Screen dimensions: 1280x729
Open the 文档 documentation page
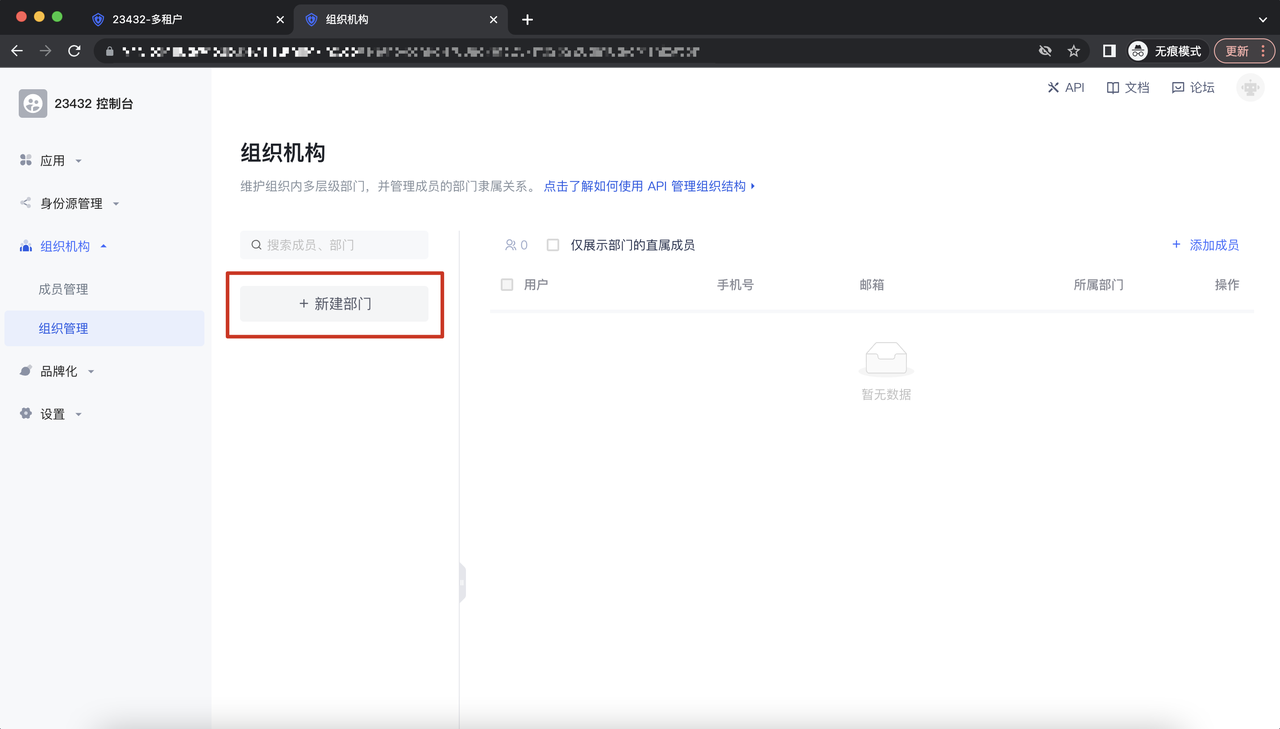click(x=1128, y=88)
